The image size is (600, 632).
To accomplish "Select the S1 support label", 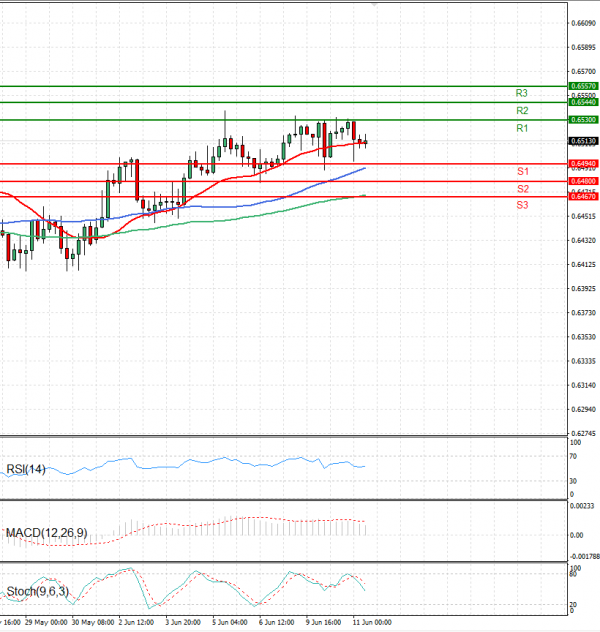I will 522,172.
